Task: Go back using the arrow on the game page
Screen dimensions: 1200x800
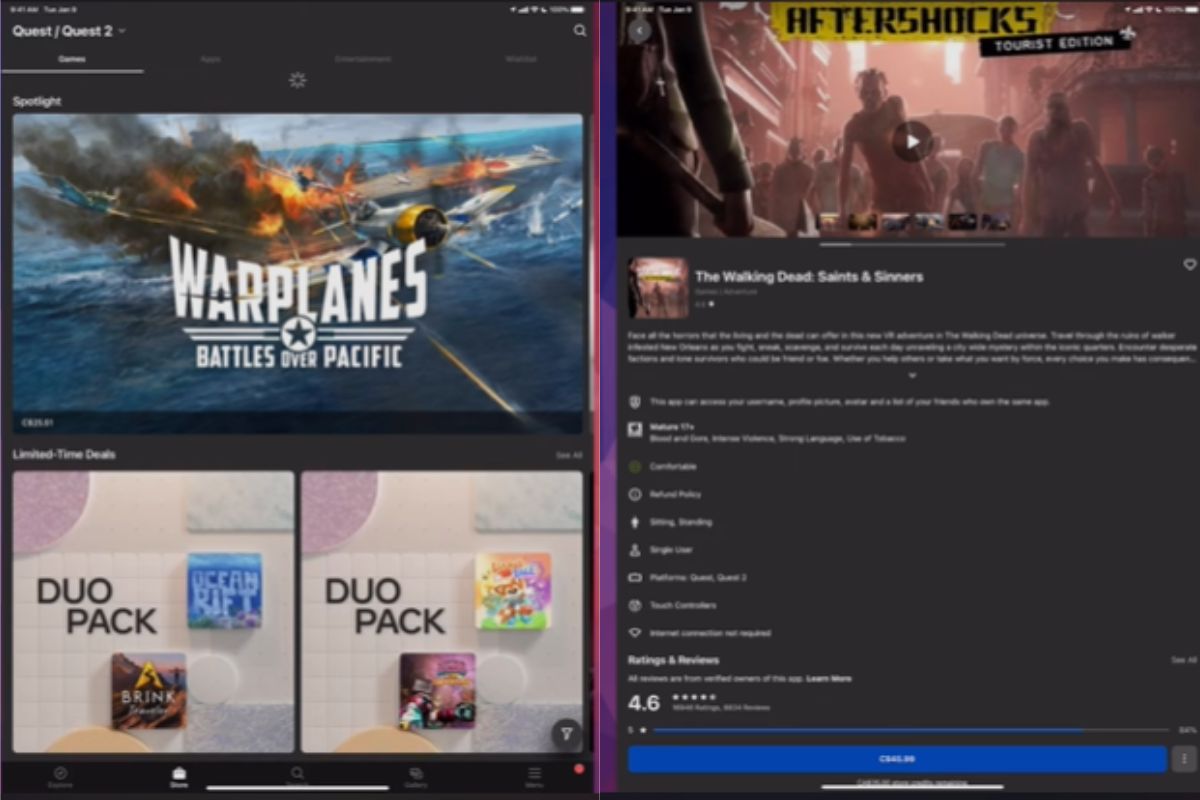Action: (640, 30)
